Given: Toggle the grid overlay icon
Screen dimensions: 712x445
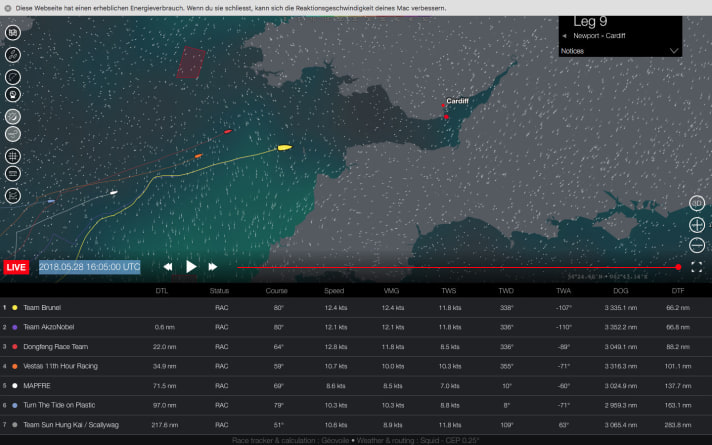Looking at the screenshot, I should (x=13, y=156).
